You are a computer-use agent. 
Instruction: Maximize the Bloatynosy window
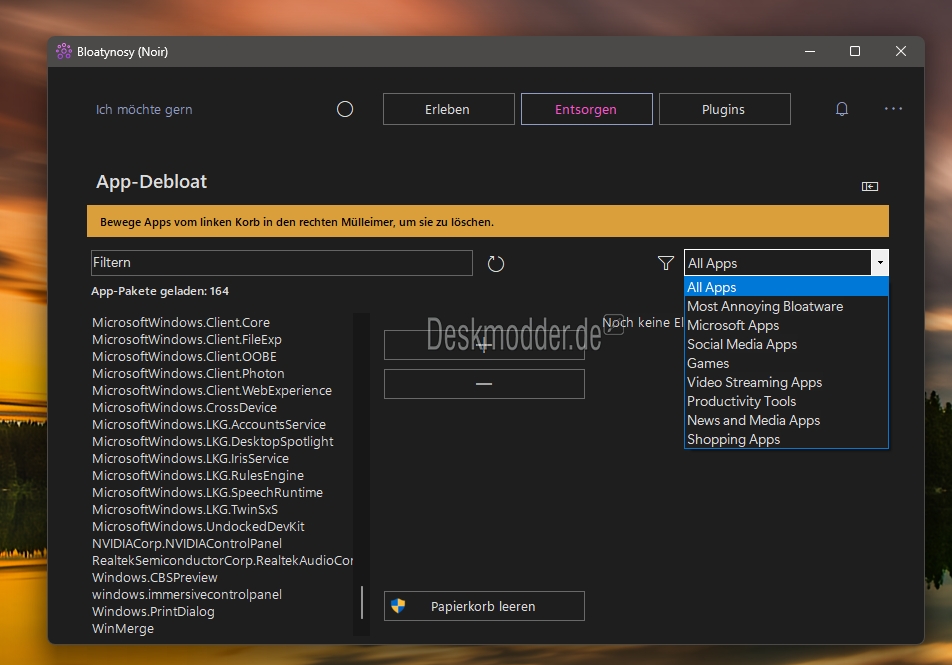(855, 52)
